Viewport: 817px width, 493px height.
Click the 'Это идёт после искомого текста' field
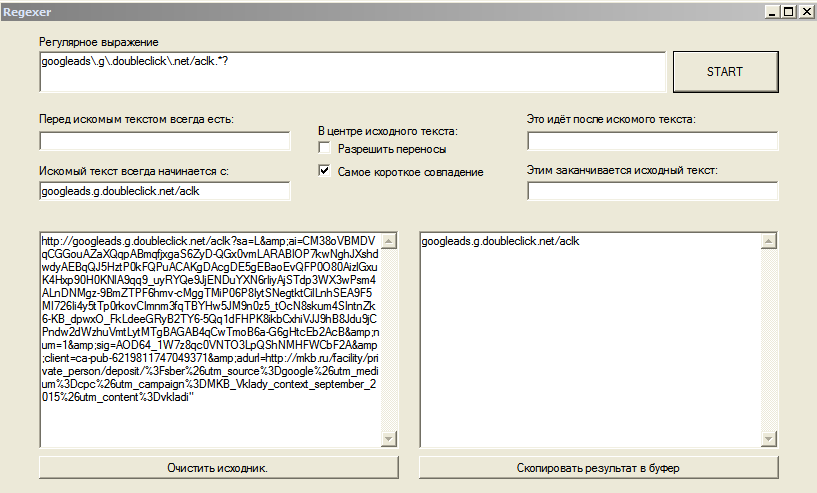tap(652, 141)
